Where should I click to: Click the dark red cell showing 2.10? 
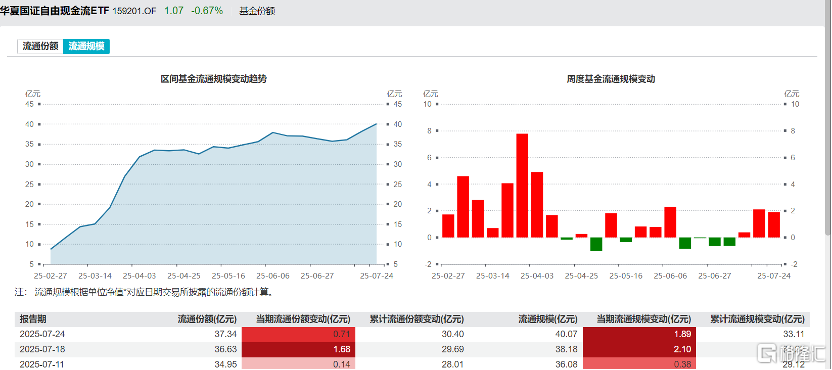point(639,349)
